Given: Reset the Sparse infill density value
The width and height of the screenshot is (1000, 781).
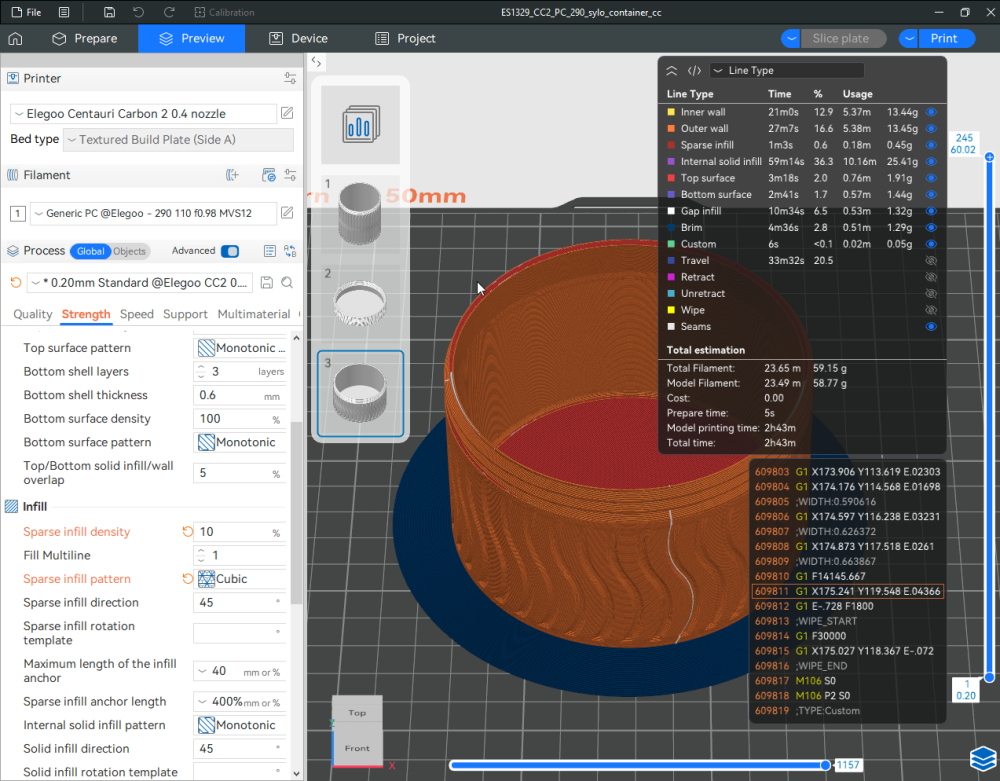Looking at the screenshot, I should point(187,532).
